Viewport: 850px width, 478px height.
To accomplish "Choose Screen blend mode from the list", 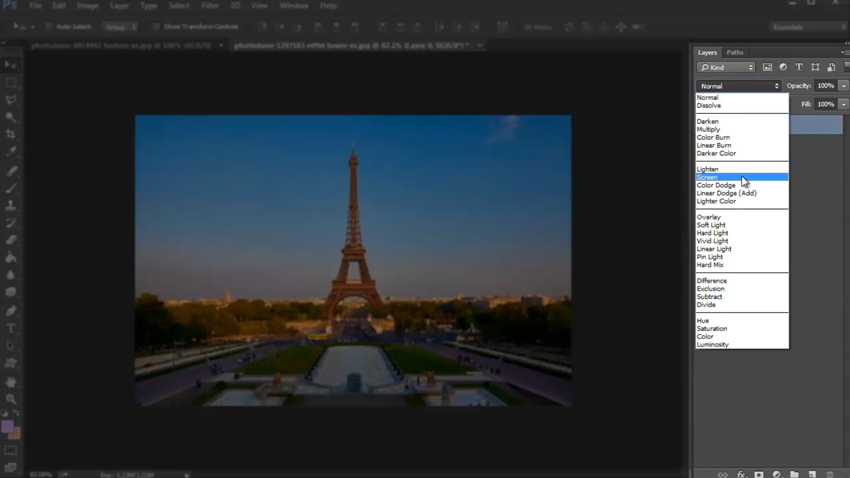I will point(708,177).
